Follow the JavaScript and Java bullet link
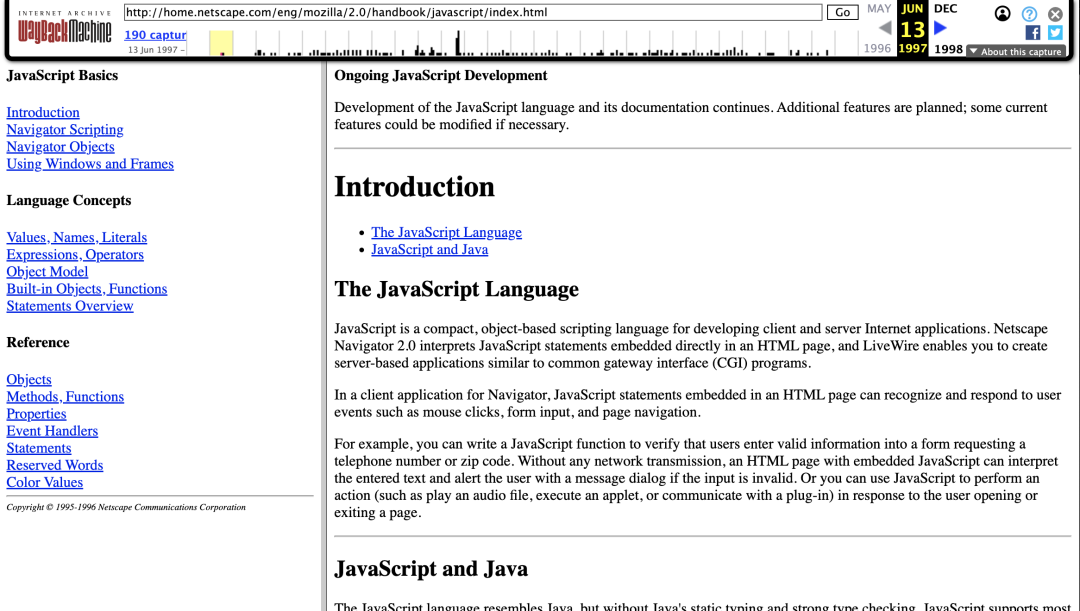The width and height of the screenshot is (1080, 611). (x=430, y=249)
